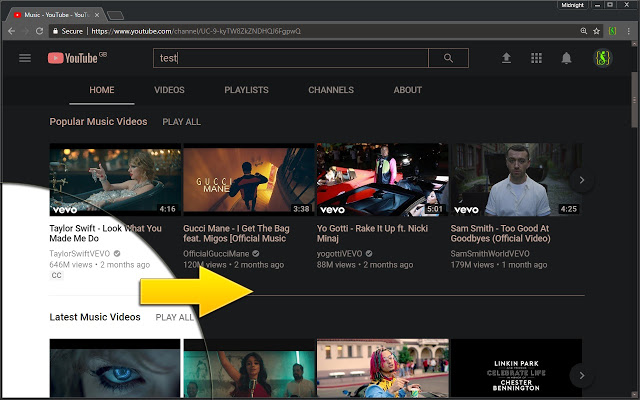The image size is (640, 400).
Task: Click PLAY ALL for Popular Music Videos
Action: pyautogui.click(x=181, y=122)
